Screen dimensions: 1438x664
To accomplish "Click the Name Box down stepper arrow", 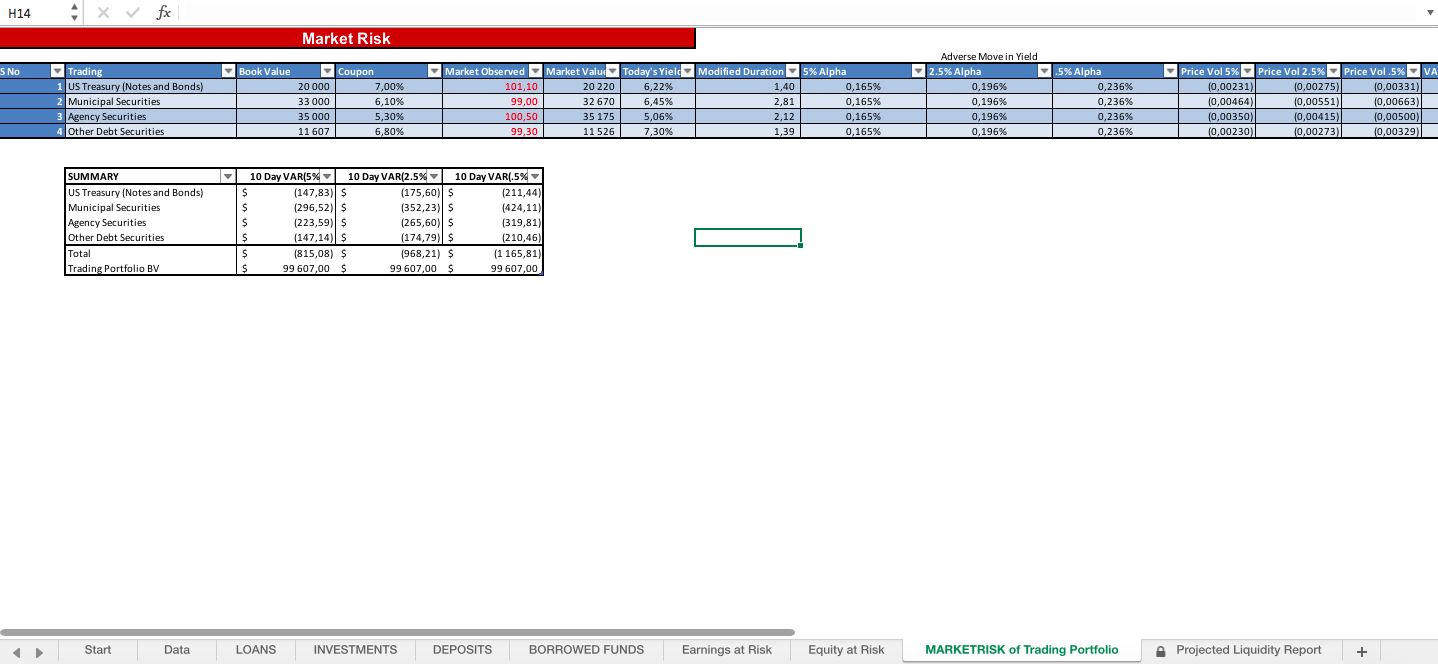I will coord(73,18).
